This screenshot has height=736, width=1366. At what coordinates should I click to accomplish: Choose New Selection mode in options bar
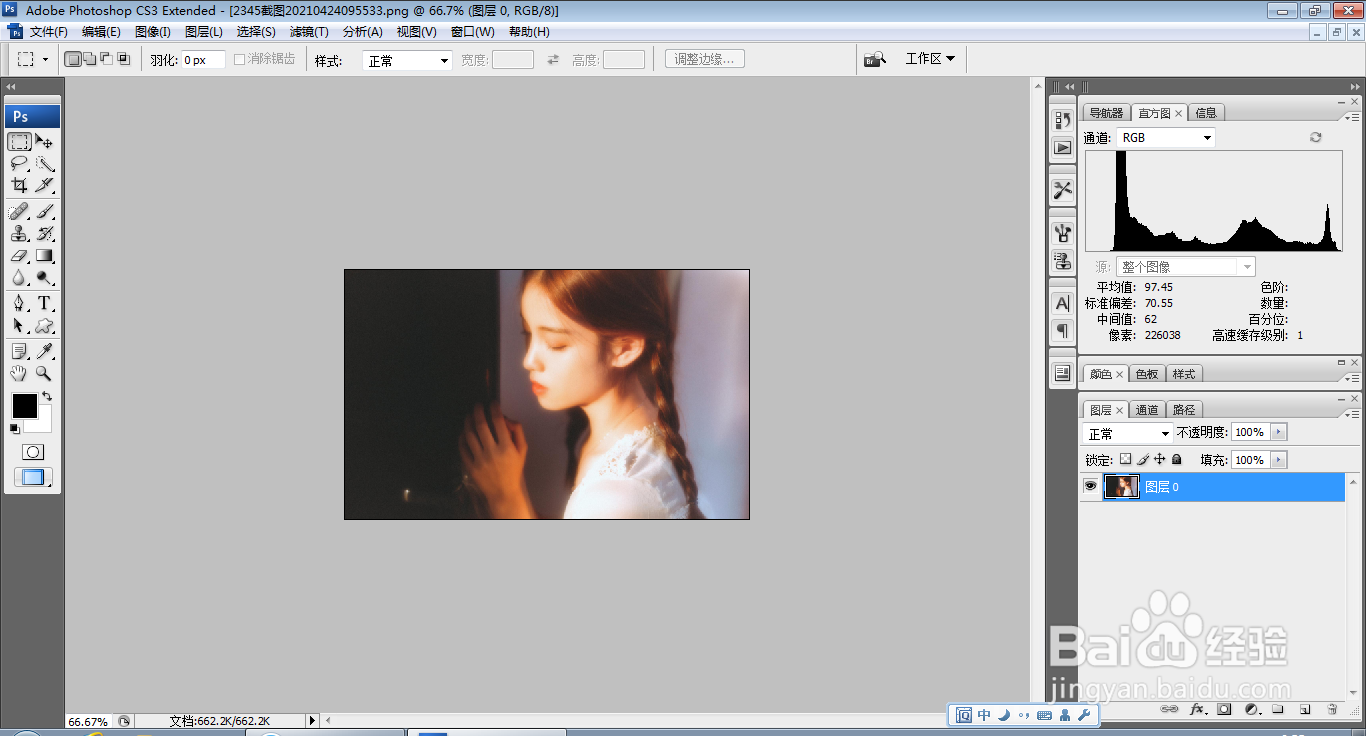click(73, 59)
